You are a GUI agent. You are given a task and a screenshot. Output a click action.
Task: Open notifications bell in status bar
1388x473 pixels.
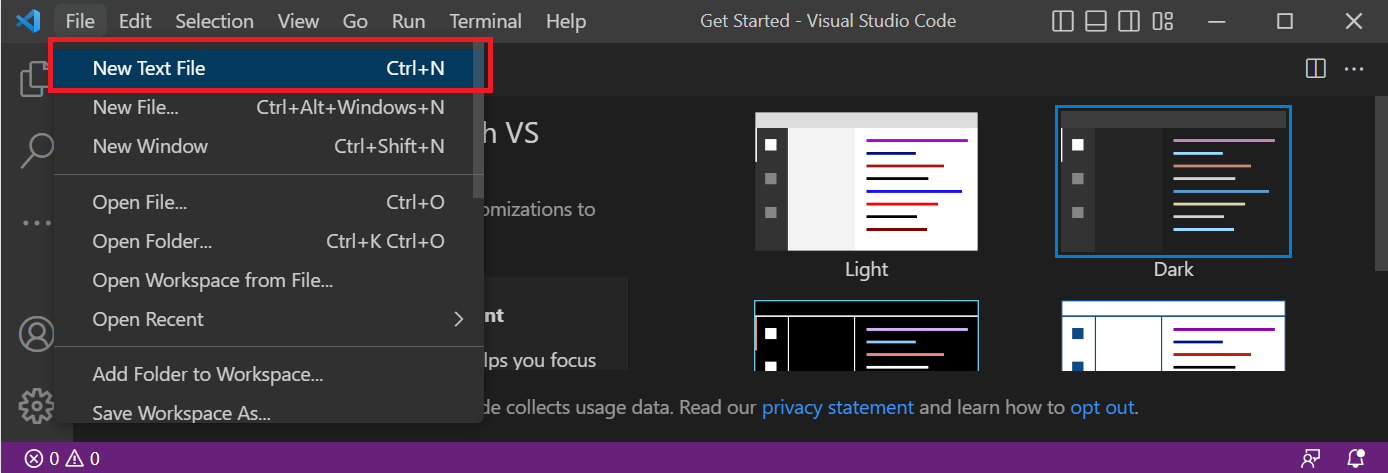tap(1356, 459)
